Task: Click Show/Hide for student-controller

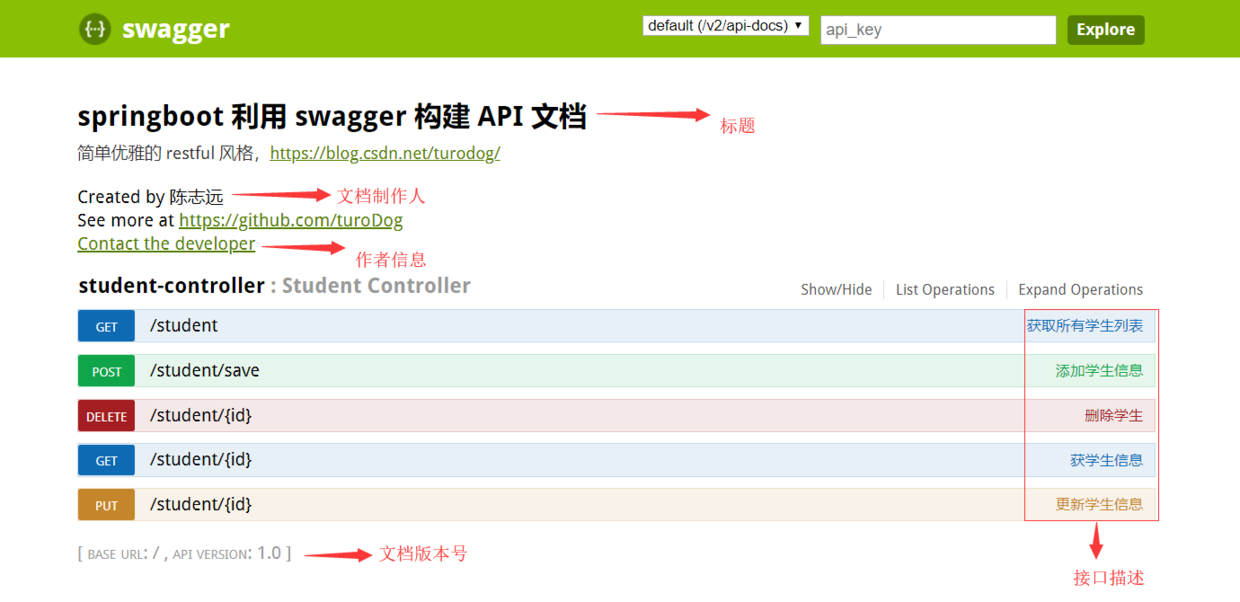Action: tap(836, 290)
